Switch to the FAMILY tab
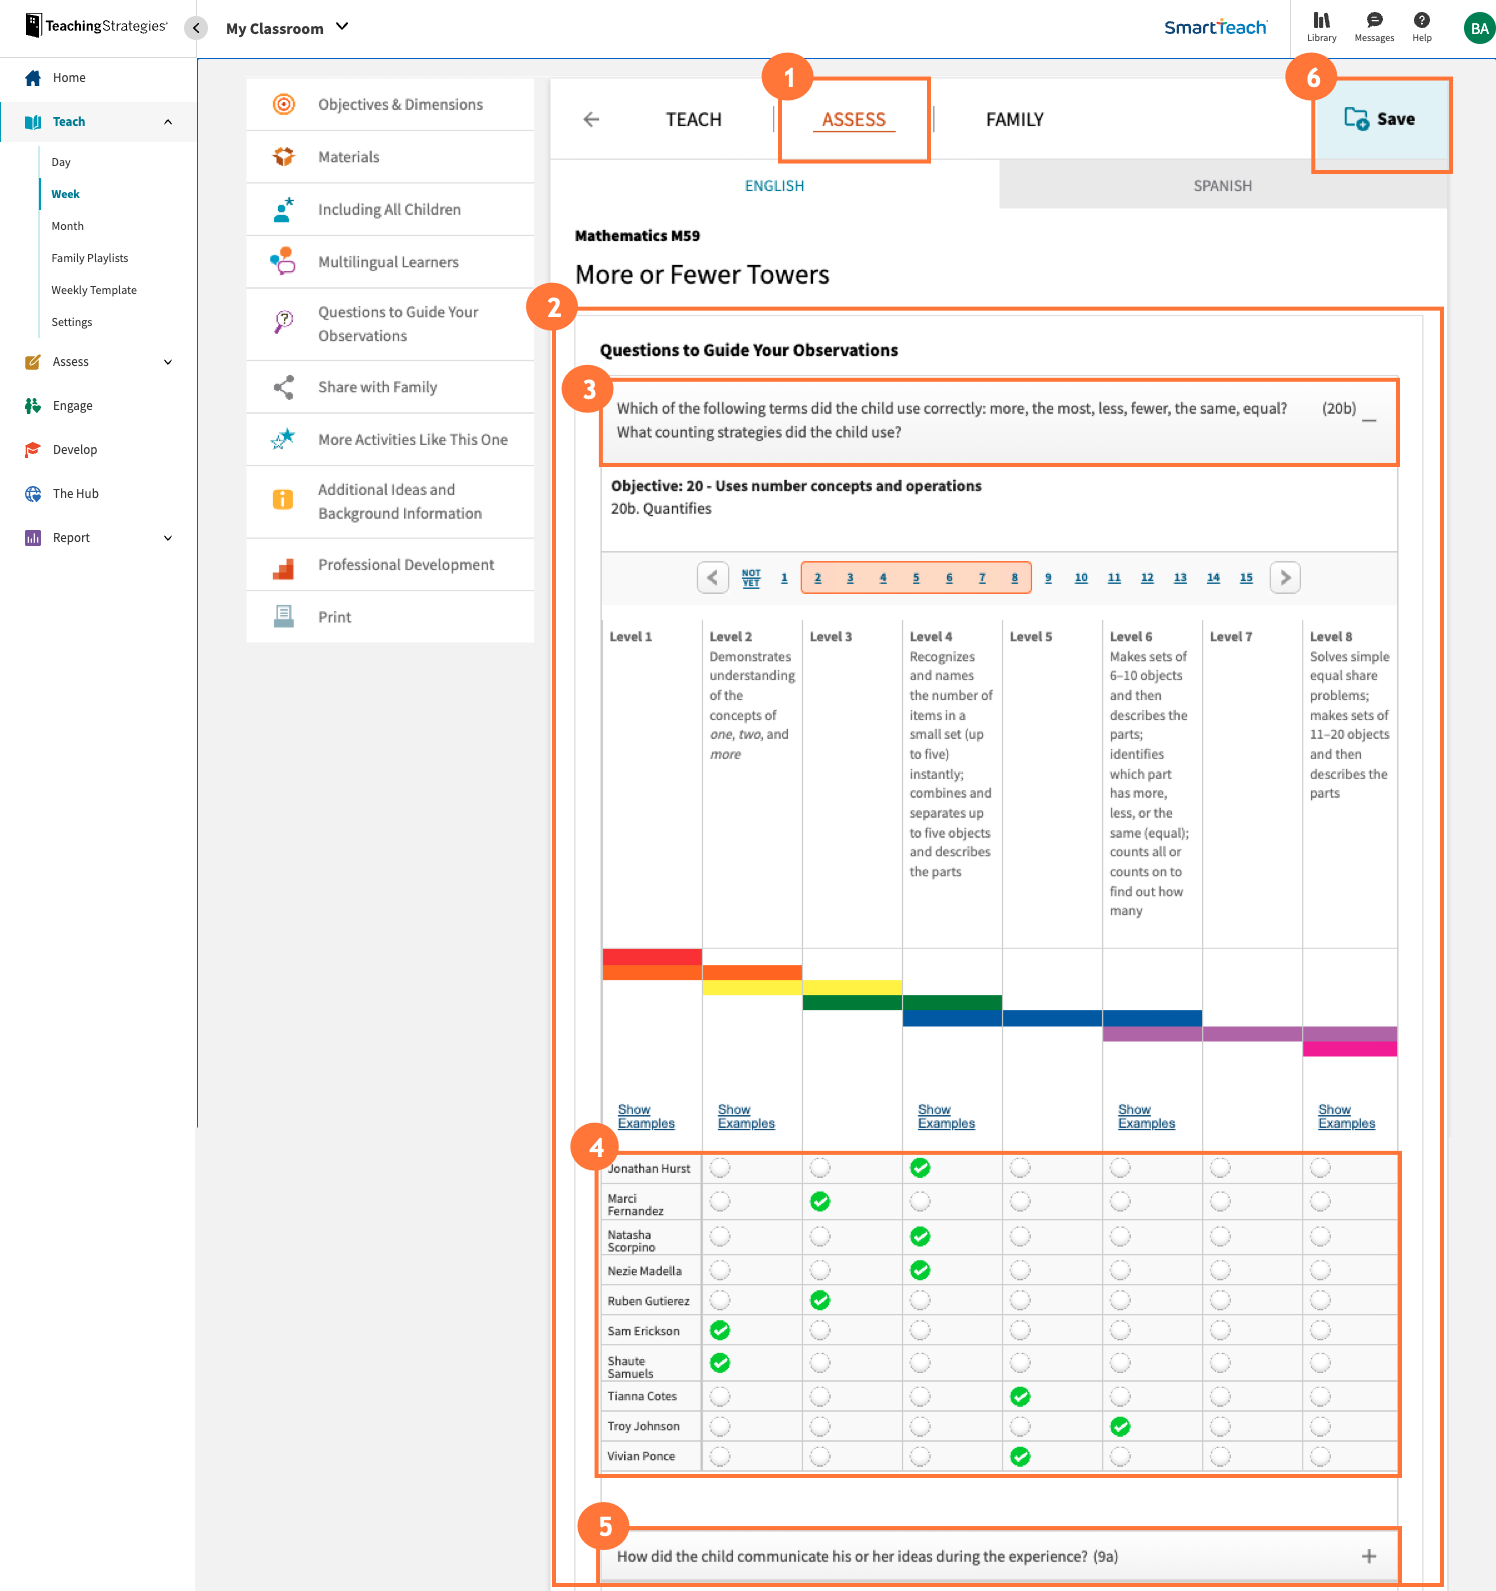The width and height of the screenshot is (1496, 1591). [1014, 120]
